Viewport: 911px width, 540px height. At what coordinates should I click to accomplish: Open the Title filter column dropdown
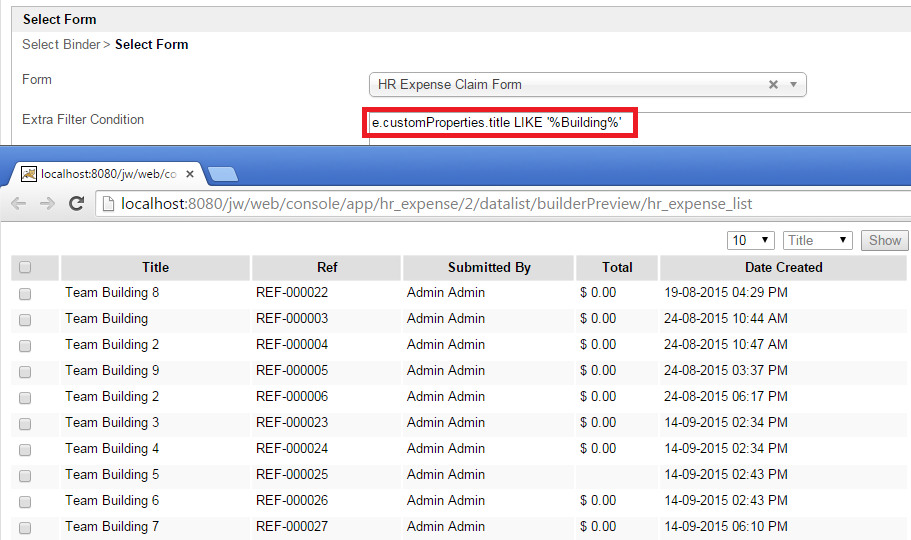coord(818,240)
